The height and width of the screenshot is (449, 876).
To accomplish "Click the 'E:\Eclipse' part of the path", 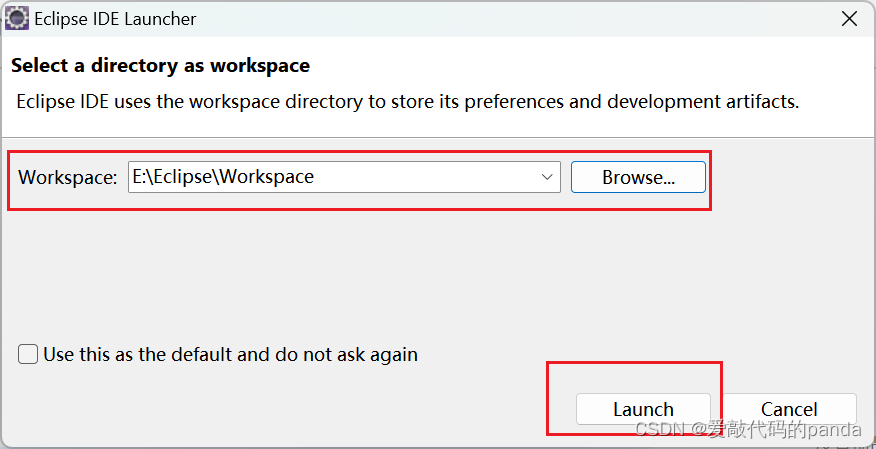I will (173, 176).
